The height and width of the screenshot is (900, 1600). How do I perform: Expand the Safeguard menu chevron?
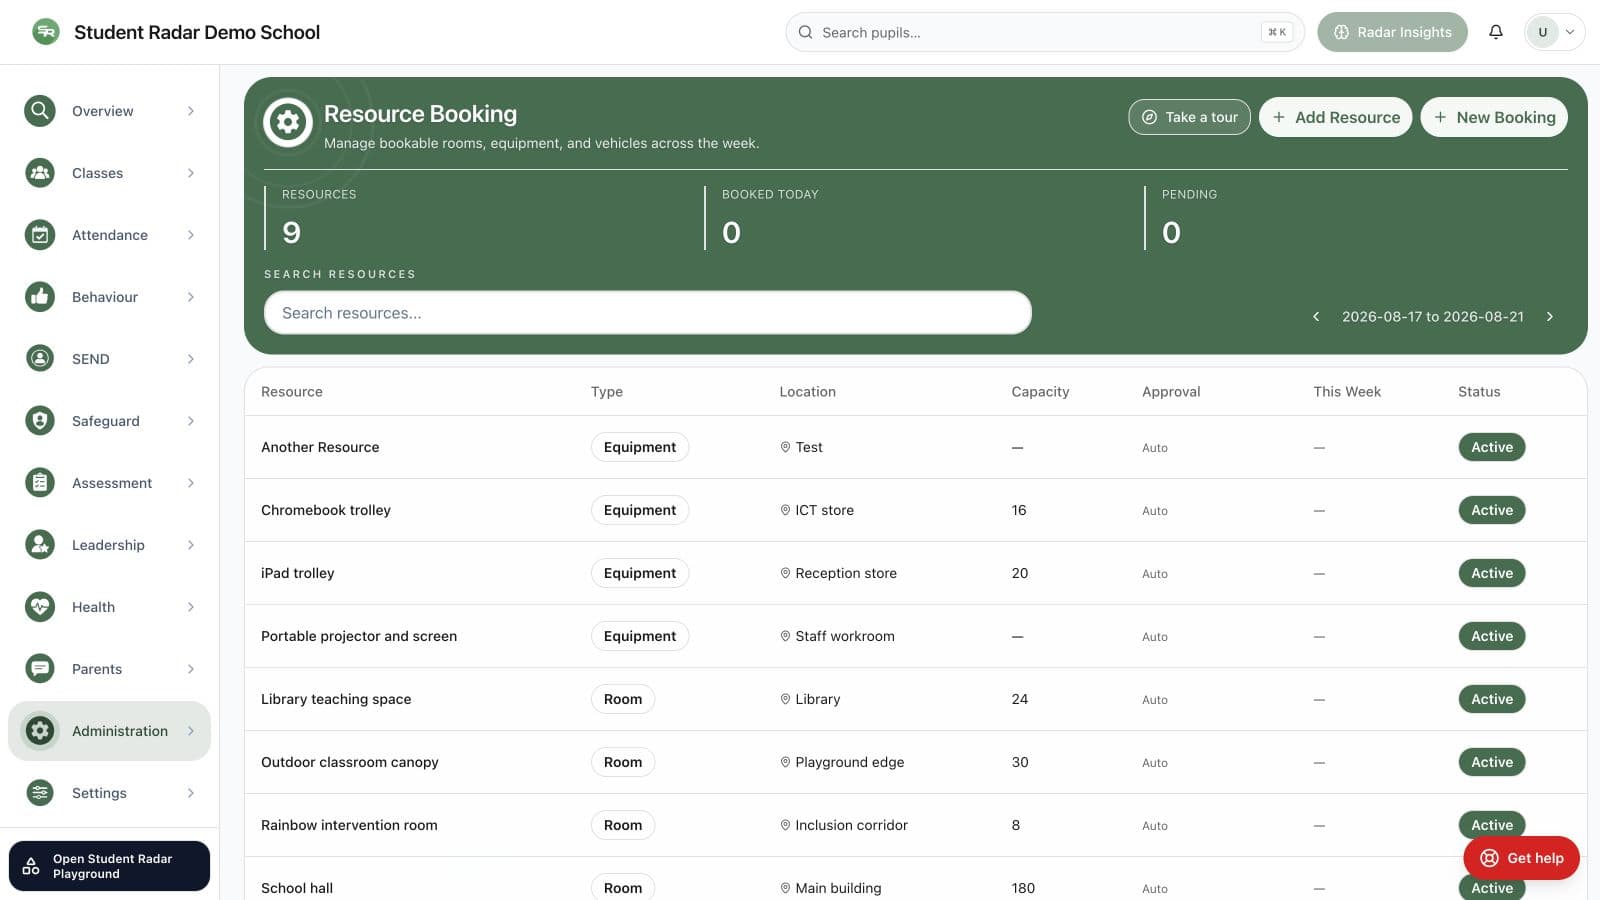tap(191, 421)
